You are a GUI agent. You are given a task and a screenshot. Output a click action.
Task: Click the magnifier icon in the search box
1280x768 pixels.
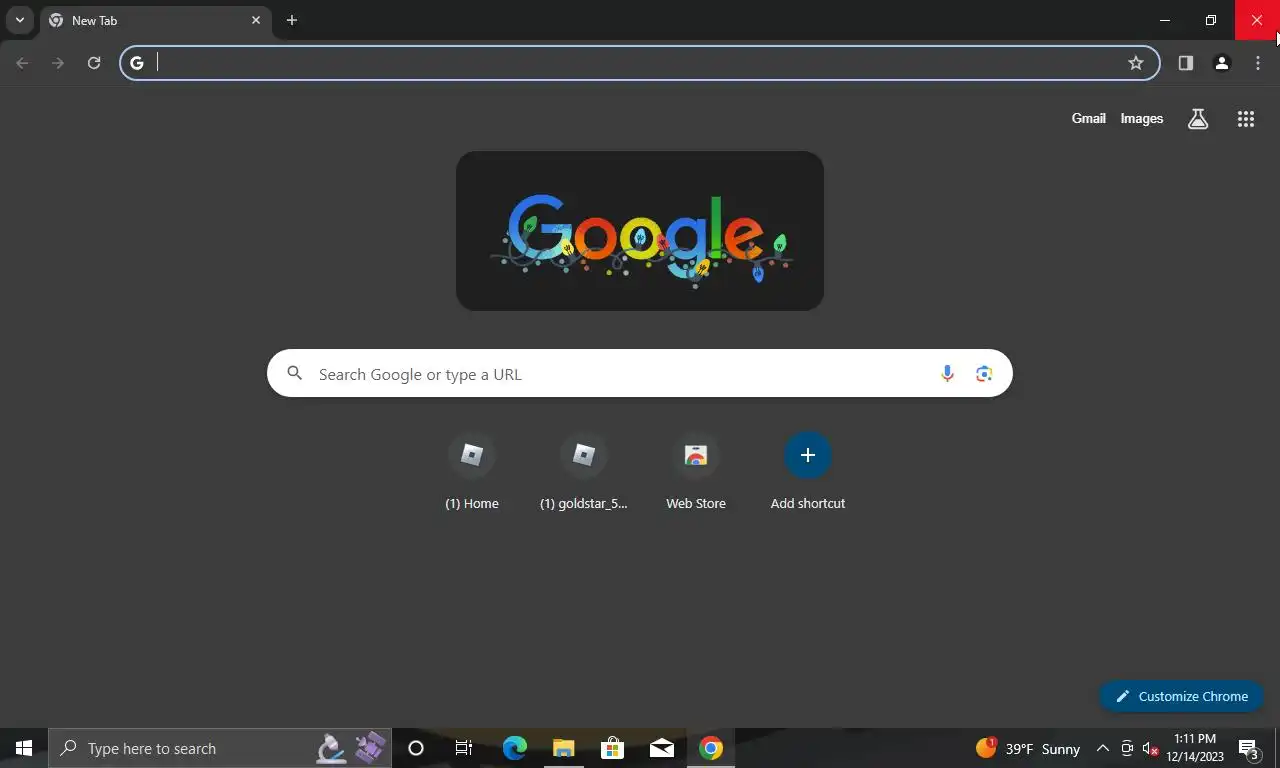[294, 373]
